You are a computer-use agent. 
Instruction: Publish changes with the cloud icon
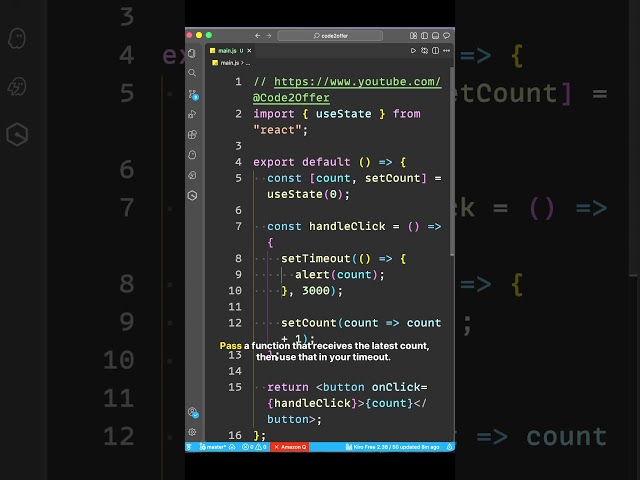[232, 447]
